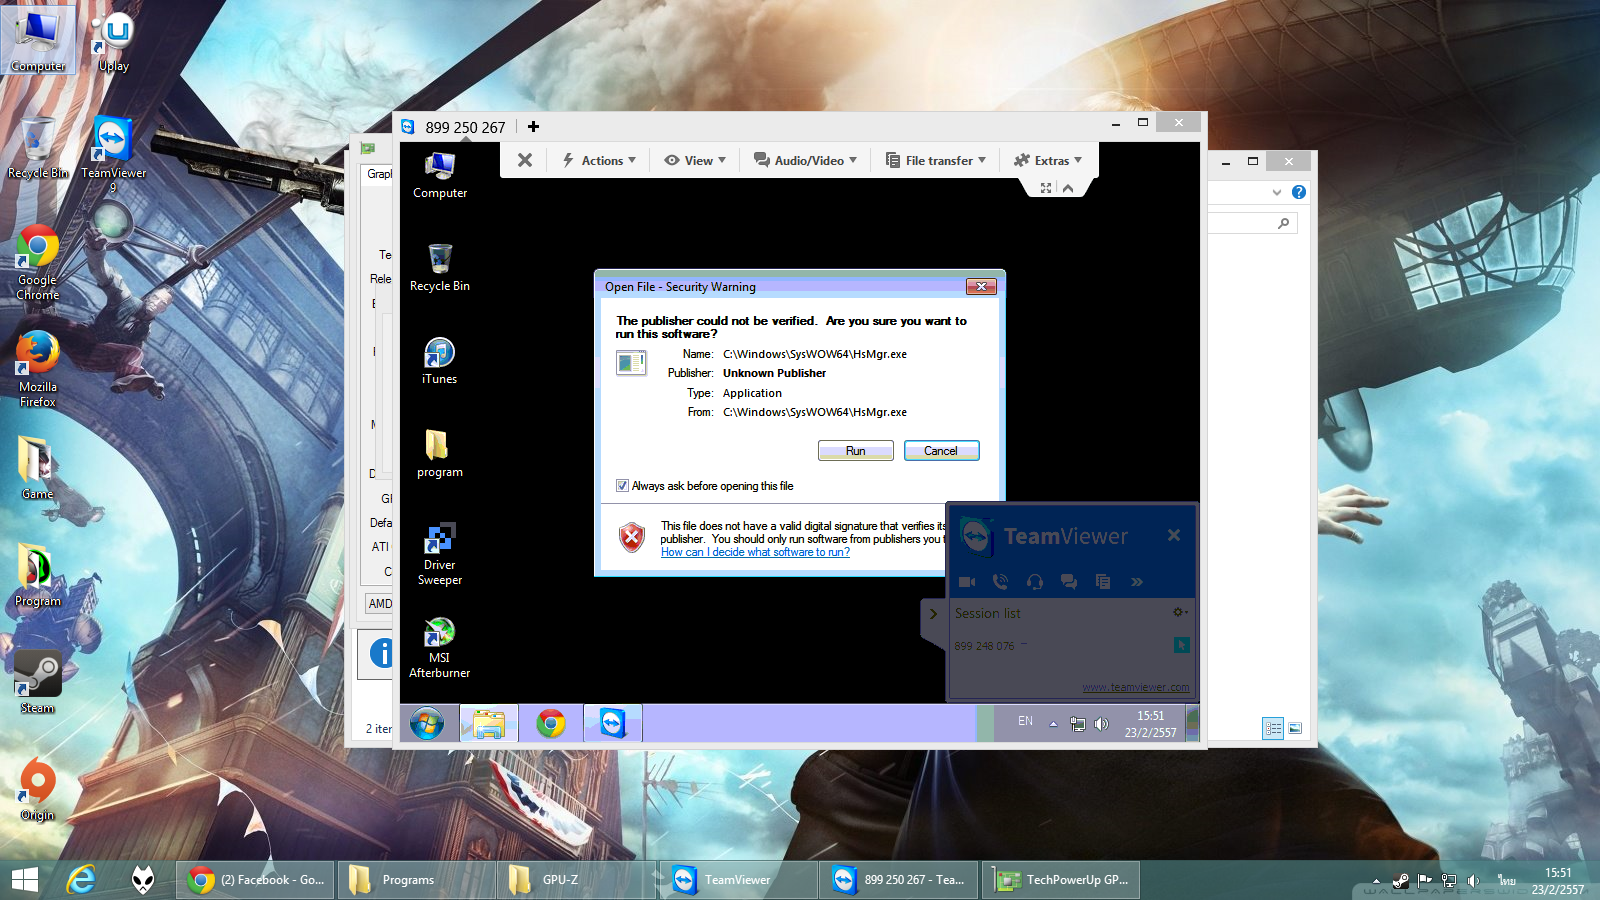Switch to the TechPowerUp GPU-Z taskbar item
This screenshot has height=900, width=1600.
pyautogui.click(x=1061, y=880)
